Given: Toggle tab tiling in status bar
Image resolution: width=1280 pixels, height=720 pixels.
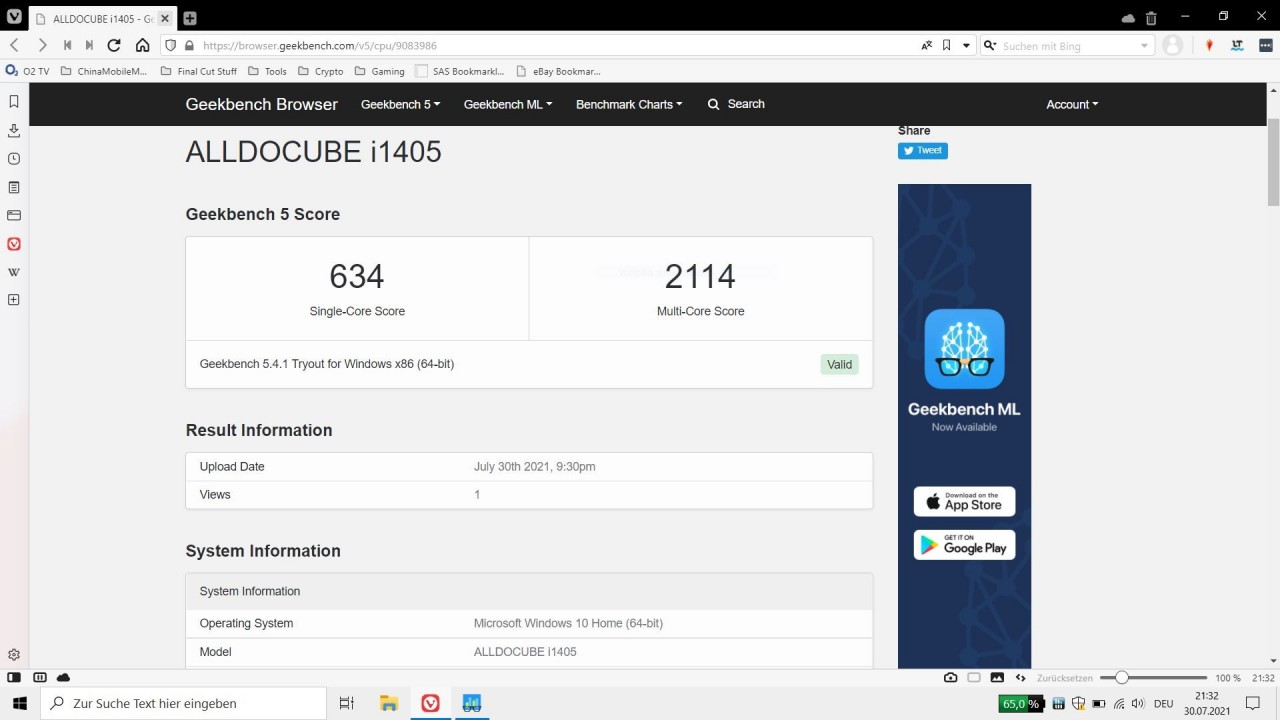Looking at the screenshot, I should tap(39, 678).
